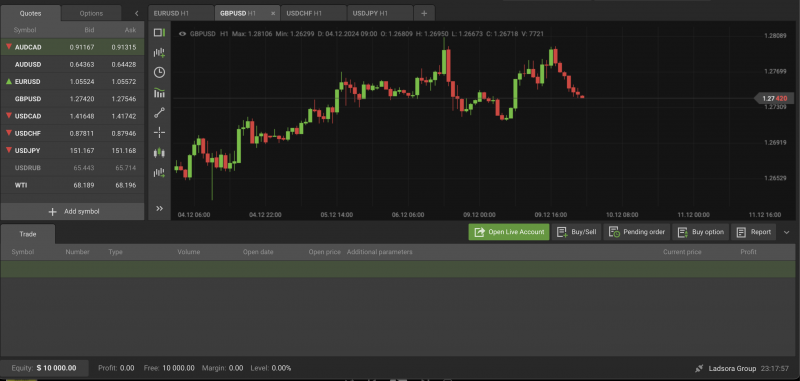800x381 pixels.
Task: Switch to the Options tab
Action: (x=91, y=13)
